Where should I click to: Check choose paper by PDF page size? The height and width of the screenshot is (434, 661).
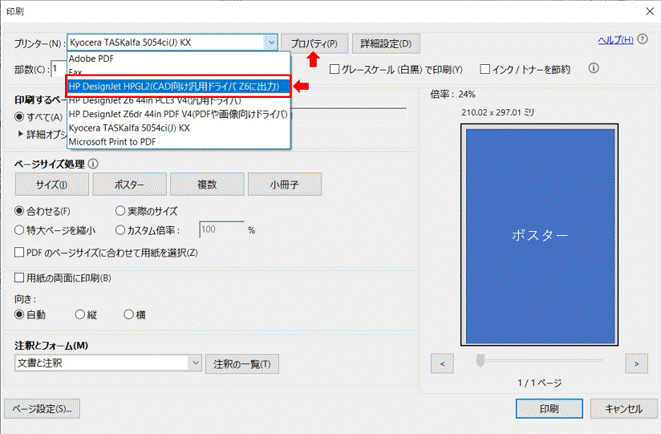(19, 252)
